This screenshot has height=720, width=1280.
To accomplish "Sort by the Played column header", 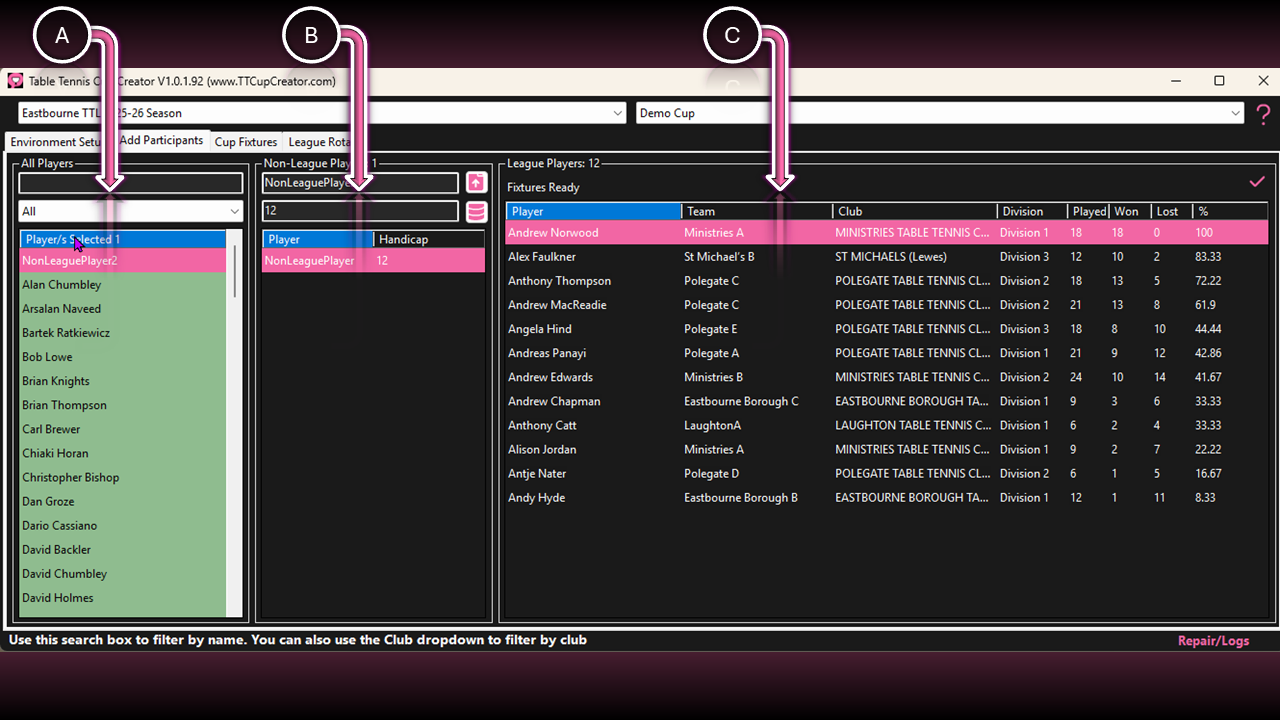I will tap(1089, 211).
